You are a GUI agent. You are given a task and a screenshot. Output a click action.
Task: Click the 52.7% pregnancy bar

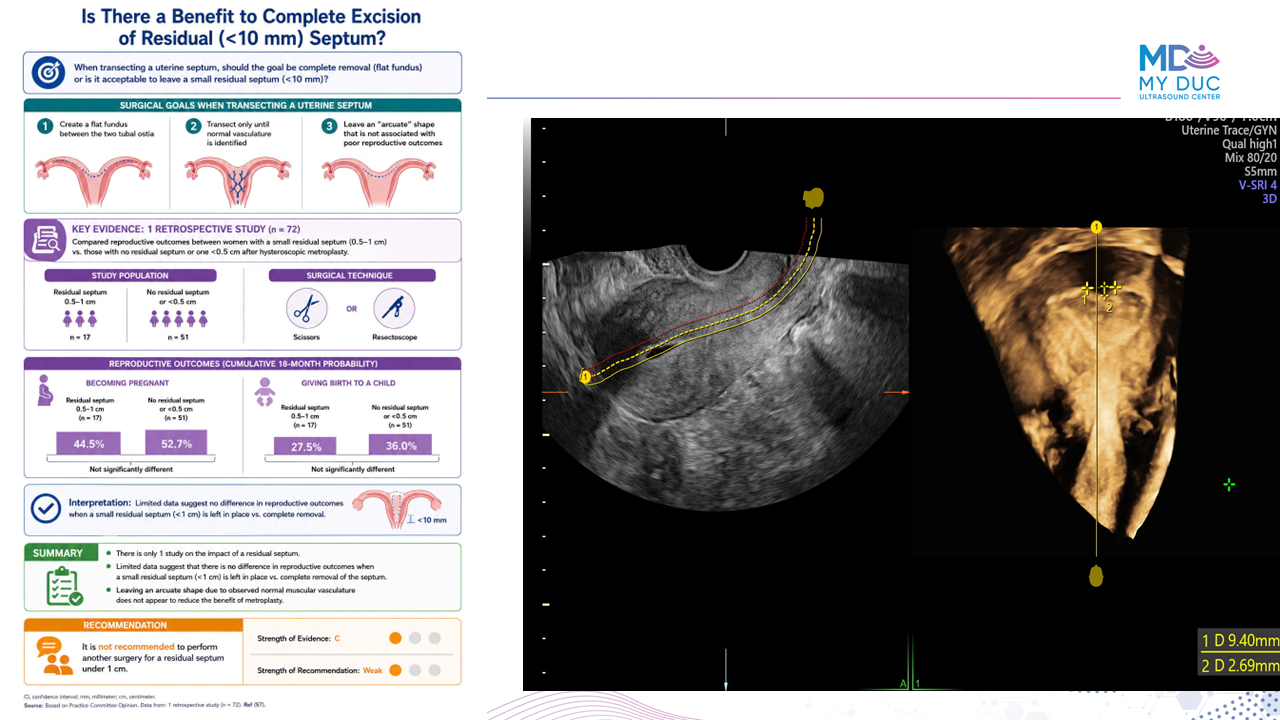(x=176, y=442)
